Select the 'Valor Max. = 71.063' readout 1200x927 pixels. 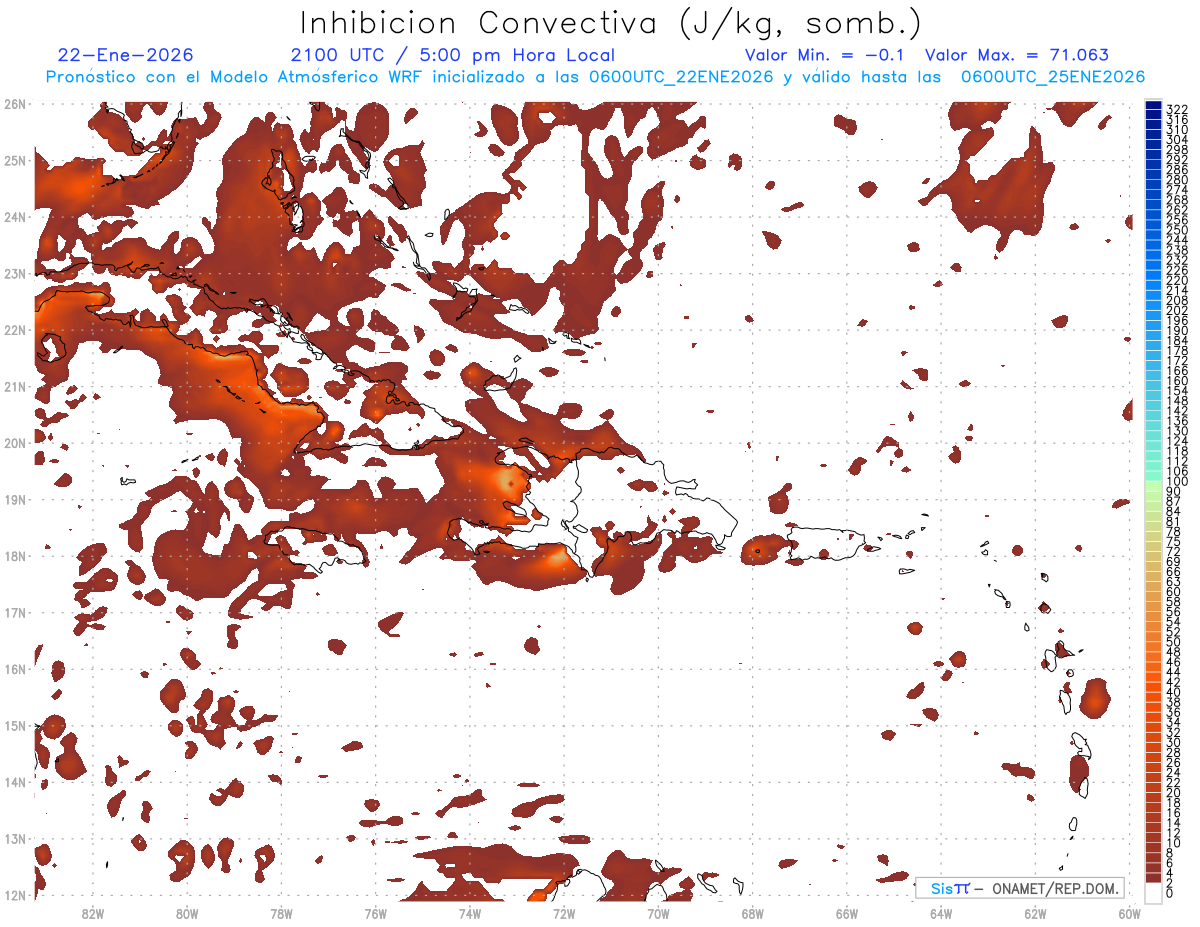pyautogui.click(x=1017, y=56)
